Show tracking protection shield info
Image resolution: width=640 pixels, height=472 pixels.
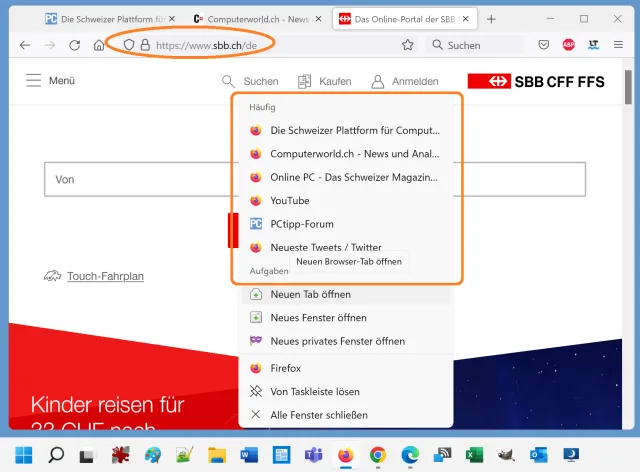pos(129,45)
